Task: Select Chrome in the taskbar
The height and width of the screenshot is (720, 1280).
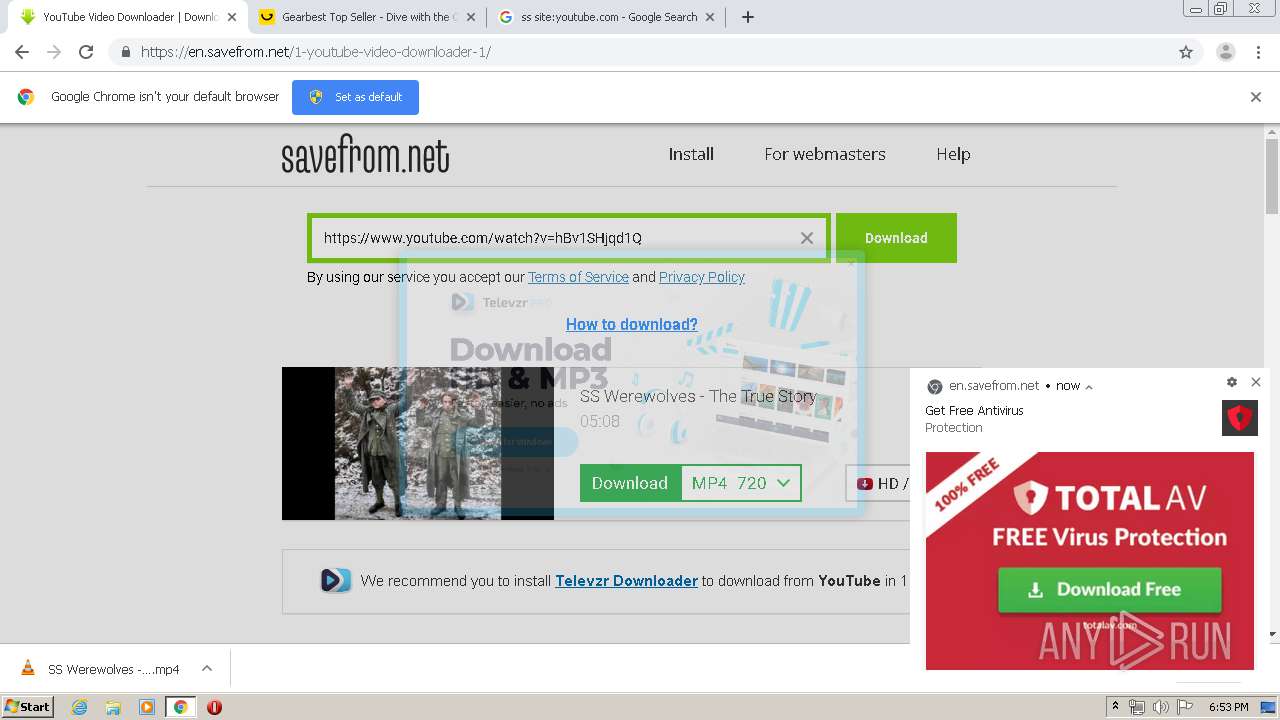Action: [180, 707]
